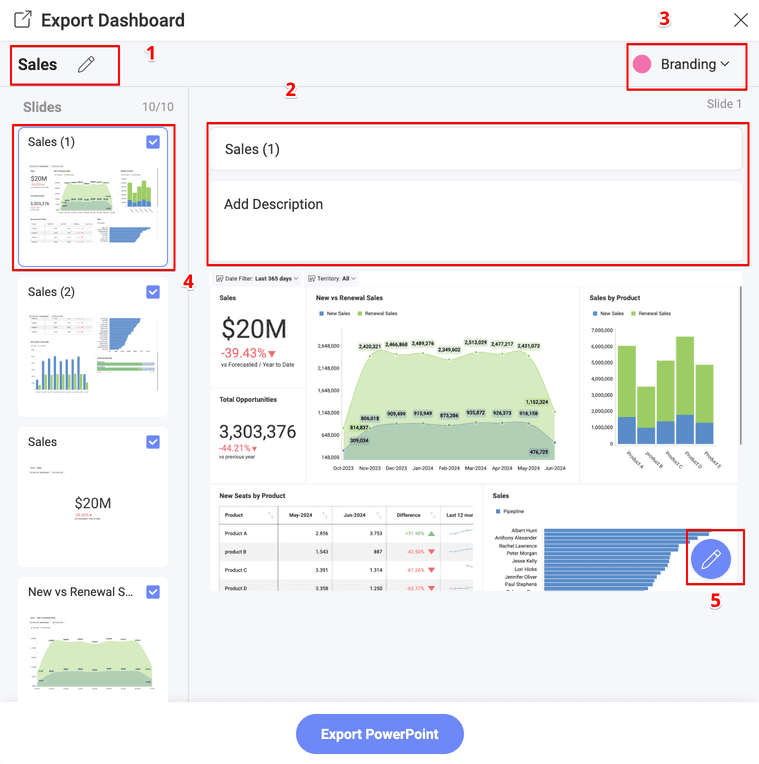Image resolution: width=759 pixels, height=764 pixels.
Task: Click the Pipeline legend in Sales chart
Action: (x=510, y=511)
